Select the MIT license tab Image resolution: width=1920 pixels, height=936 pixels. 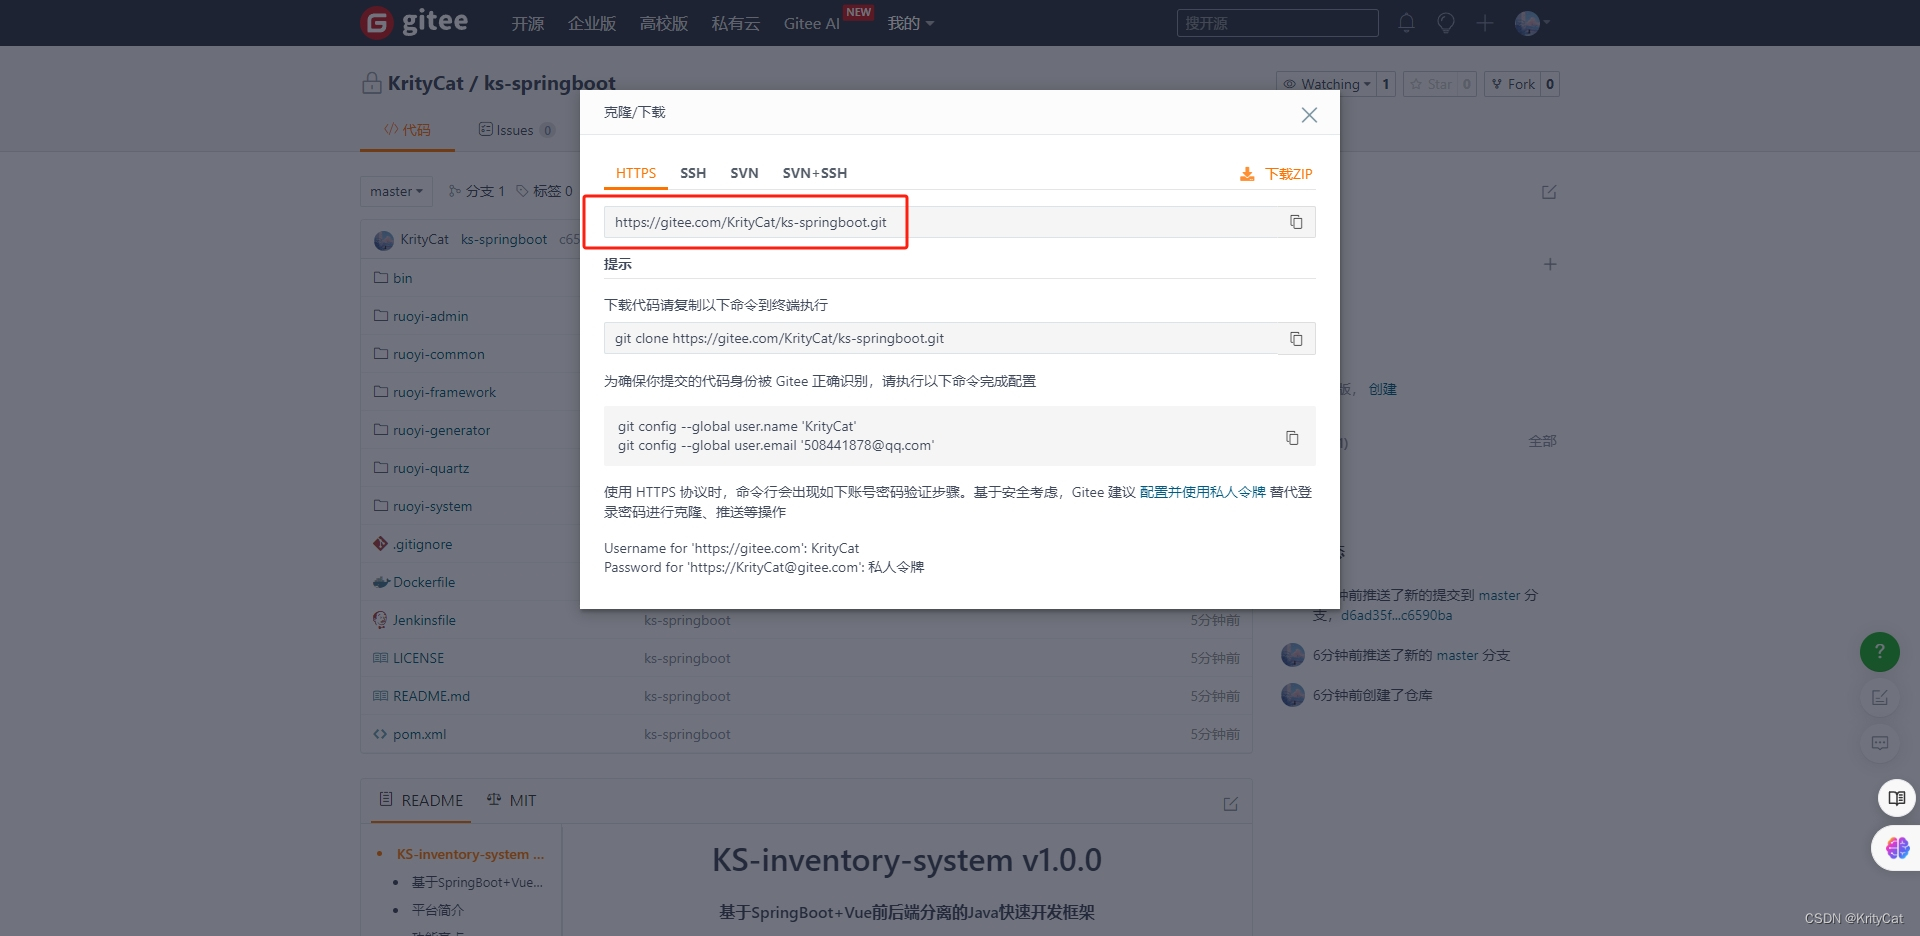click(511, 800)
